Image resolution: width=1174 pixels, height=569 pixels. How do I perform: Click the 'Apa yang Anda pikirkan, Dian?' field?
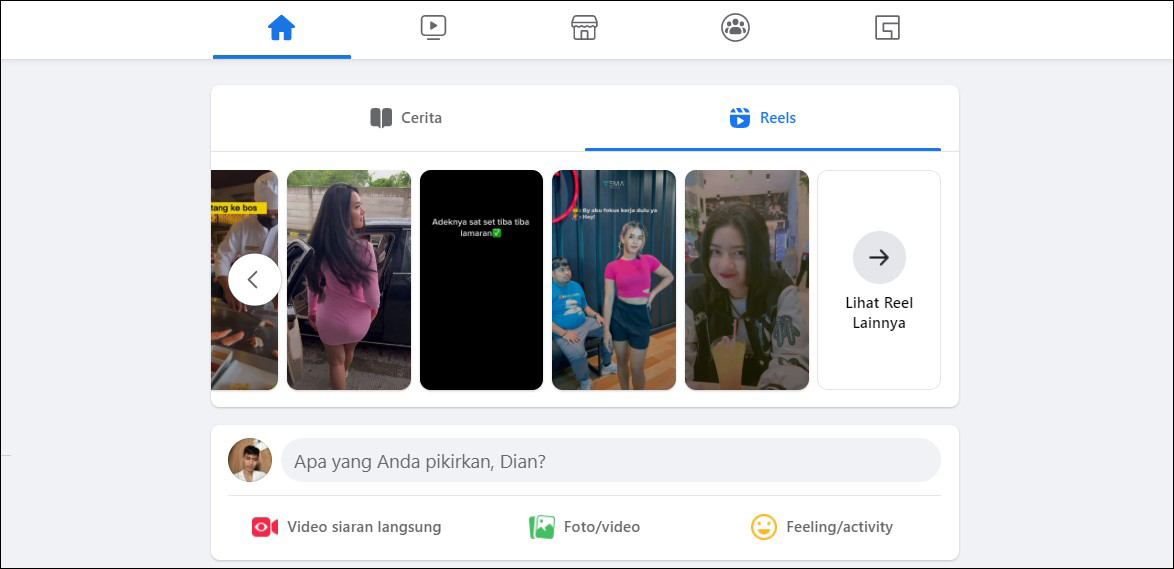coord(610,461)
